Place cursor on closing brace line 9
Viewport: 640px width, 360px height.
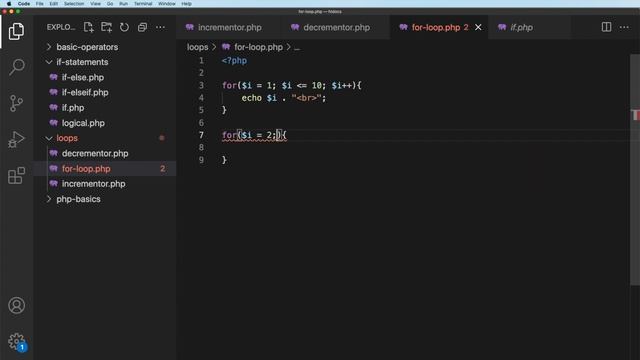[224, 160]
